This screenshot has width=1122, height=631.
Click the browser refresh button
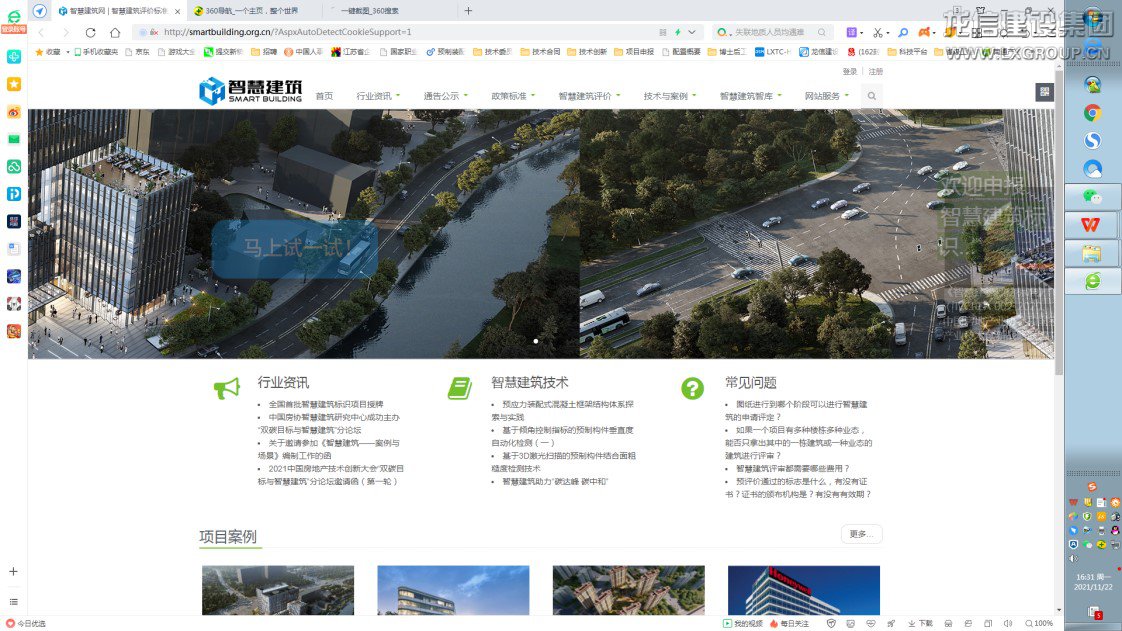[x=90, y=32]
